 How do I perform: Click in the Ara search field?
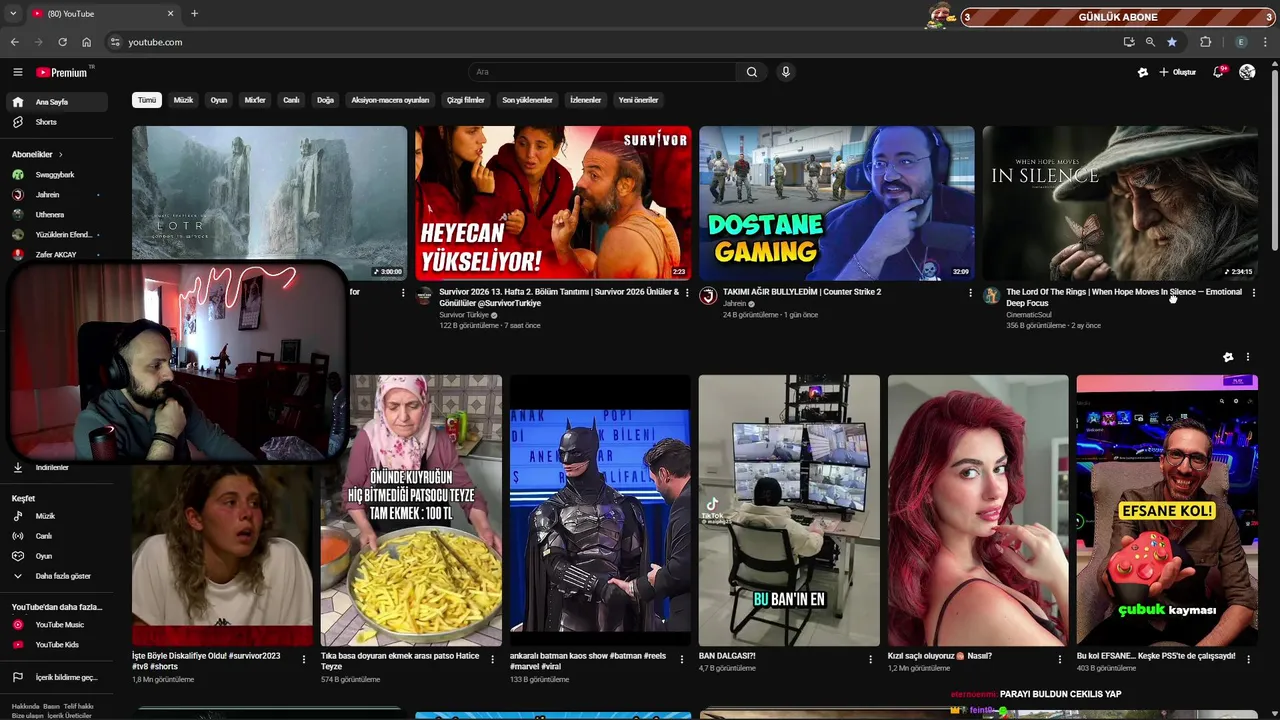pos(603,72)
